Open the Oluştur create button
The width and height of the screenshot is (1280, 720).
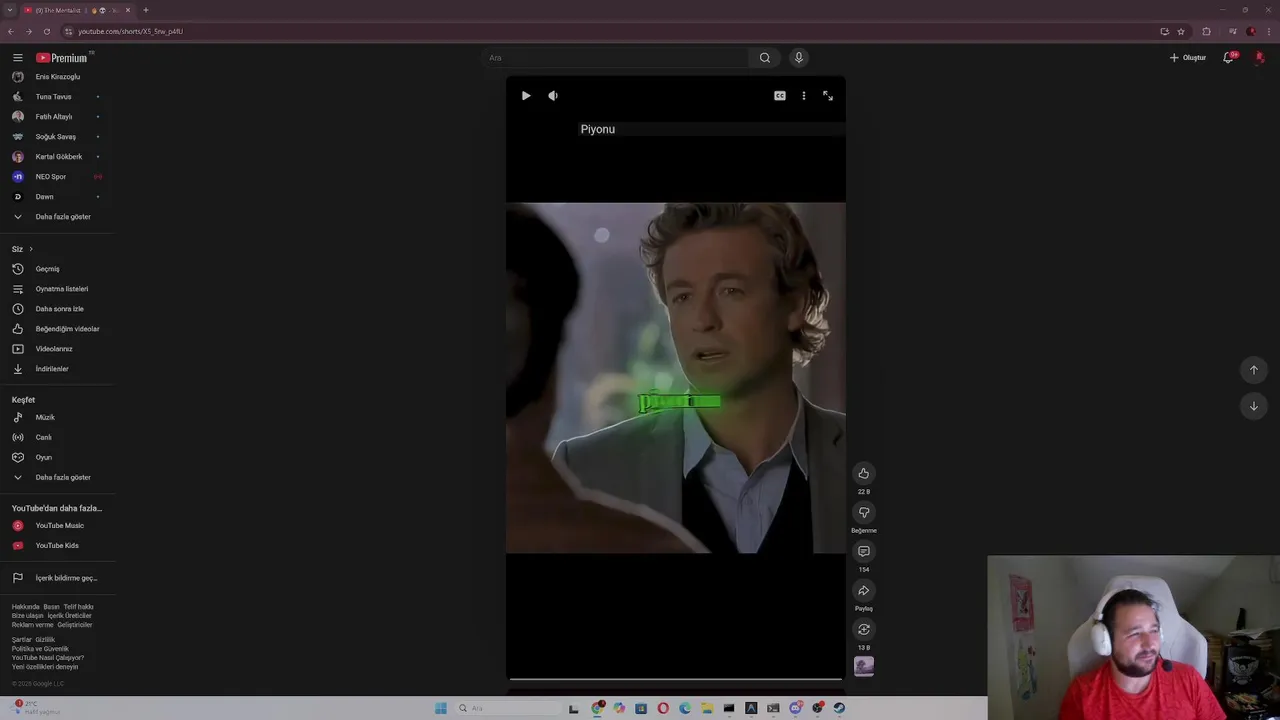pos(1188,58)
